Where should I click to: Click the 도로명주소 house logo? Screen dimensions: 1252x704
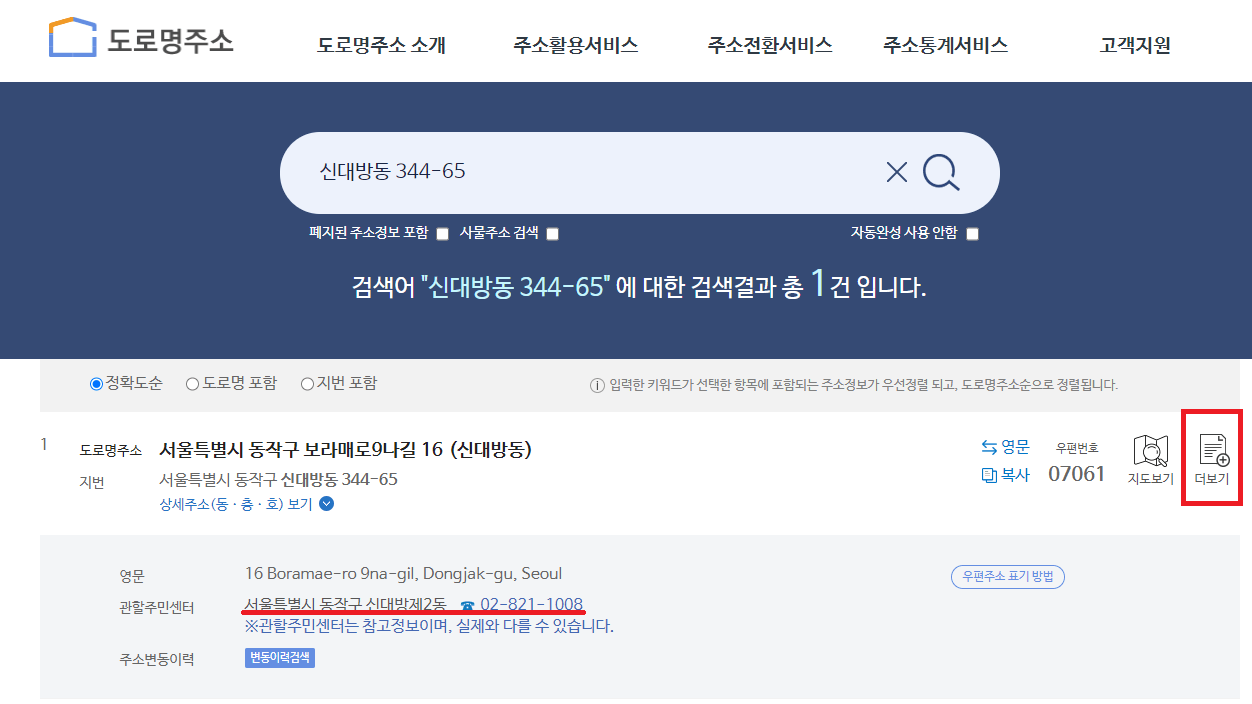pos(141,39)
